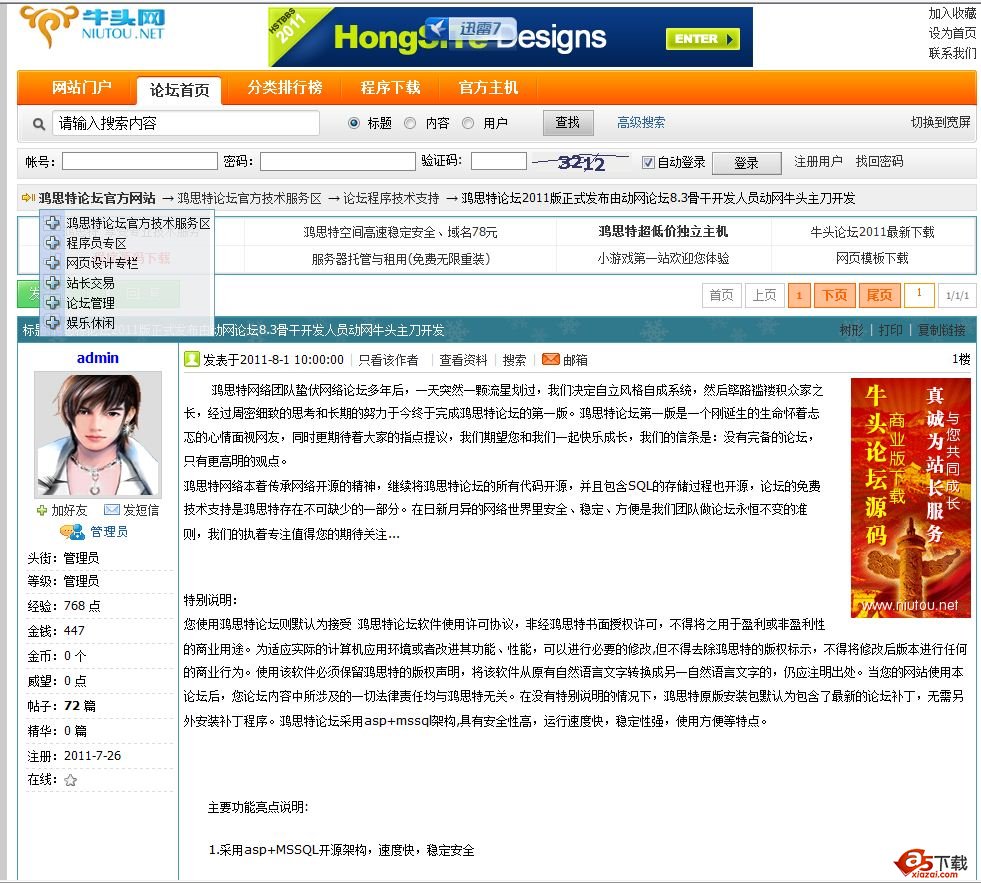Click the 查找 search button
The height and width of the screenshot is (884, 981).
[x=567, y=123]
